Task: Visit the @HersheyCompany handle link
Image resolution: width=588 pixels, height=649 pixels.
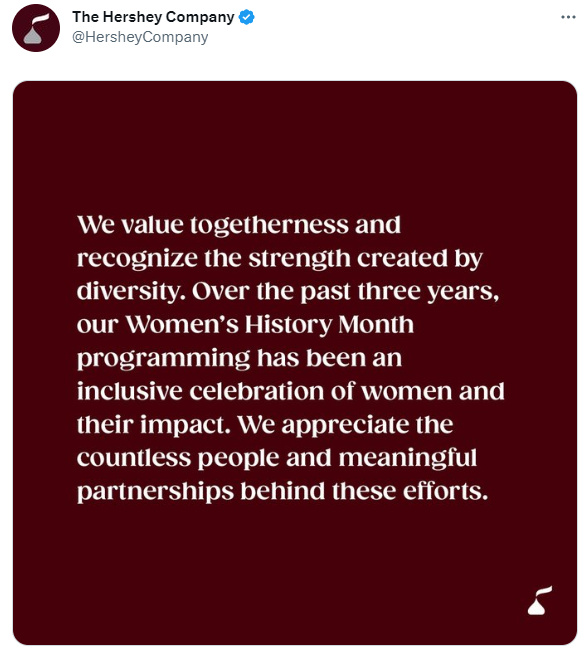Action: 140,37
